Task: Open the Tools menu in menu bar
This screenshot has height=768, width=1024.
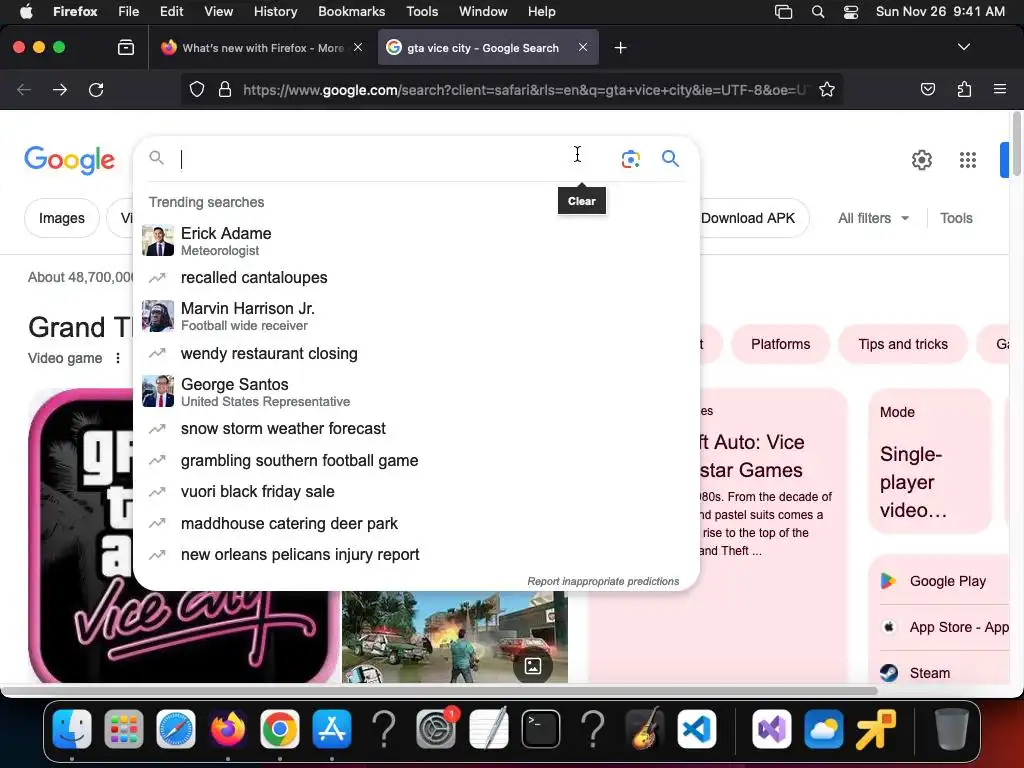Action: click(x=422, y=12)
